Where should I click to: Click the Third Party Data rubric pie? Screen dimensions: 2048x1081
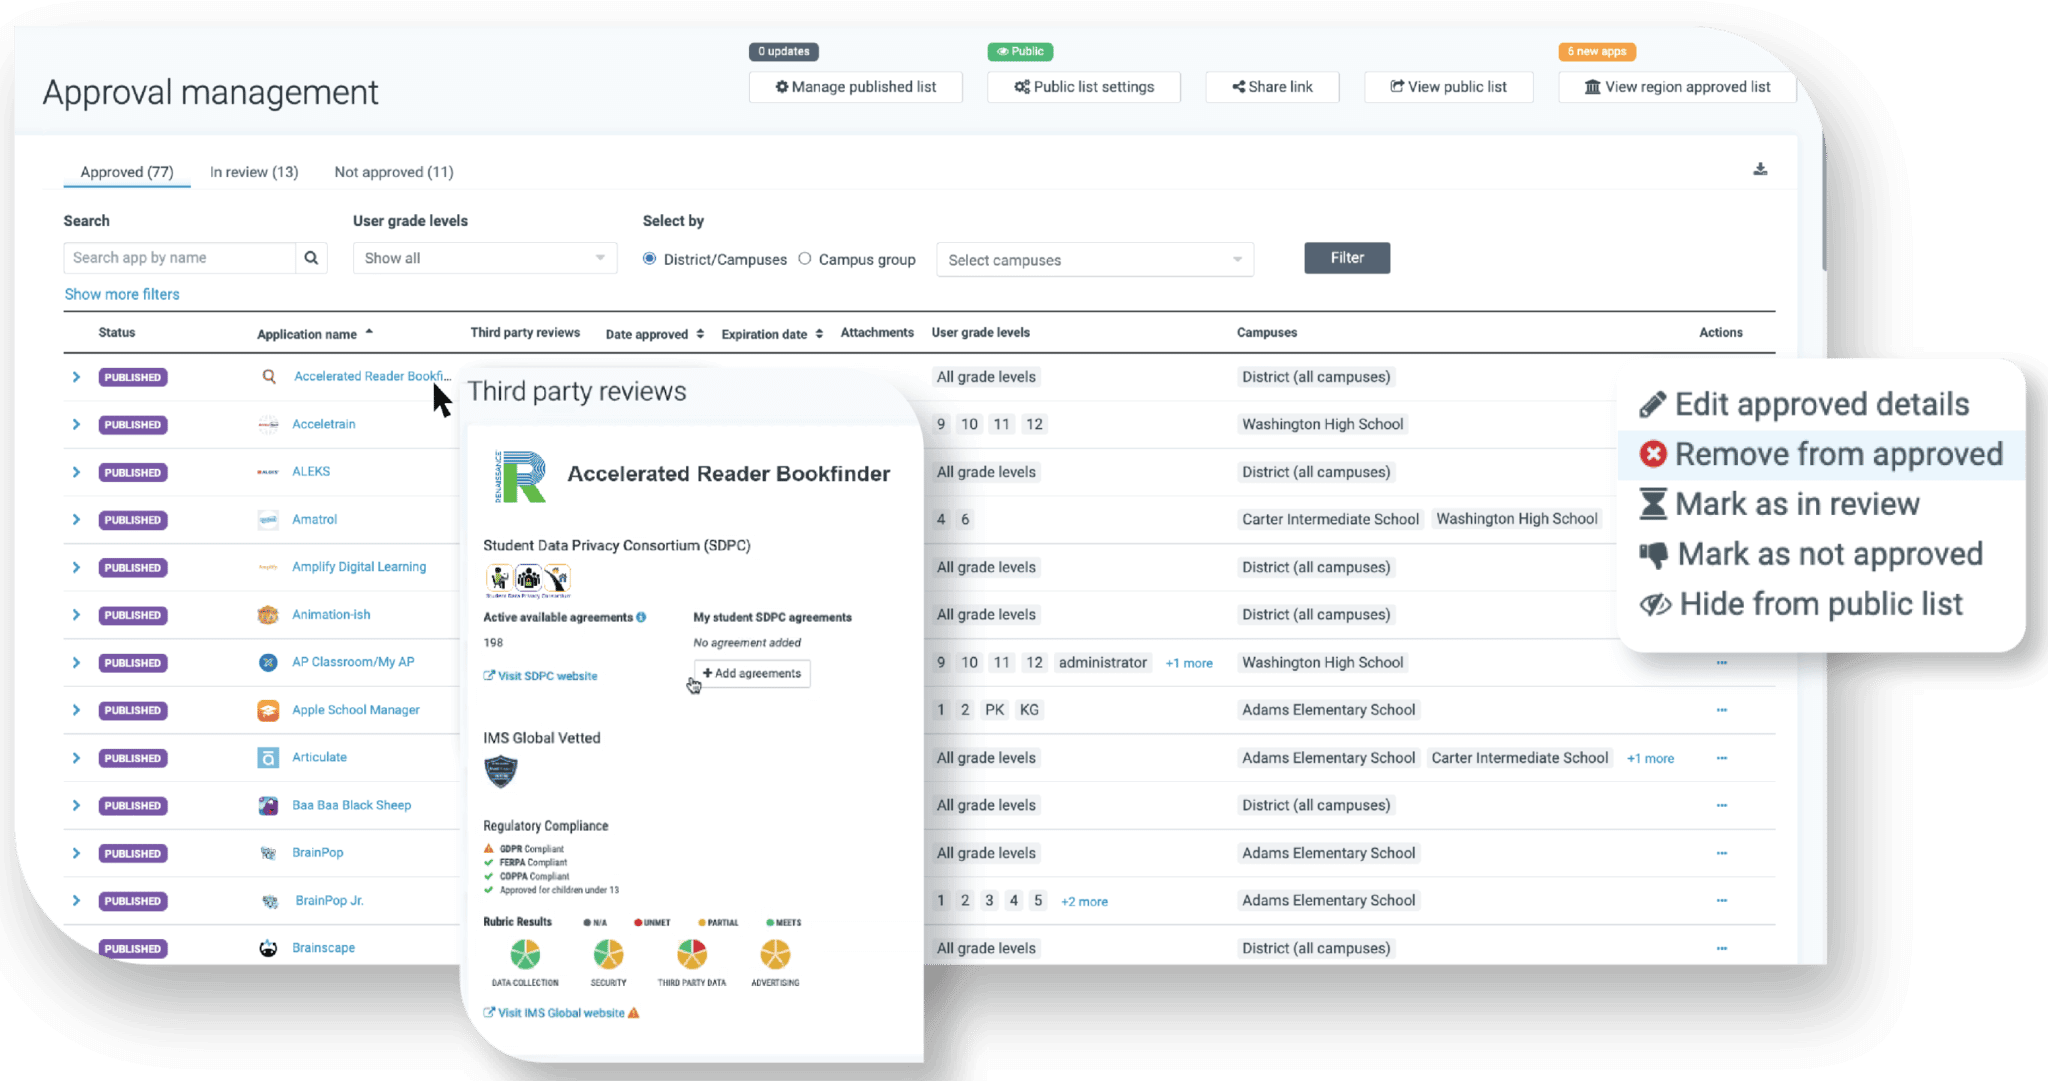[691, 955]
